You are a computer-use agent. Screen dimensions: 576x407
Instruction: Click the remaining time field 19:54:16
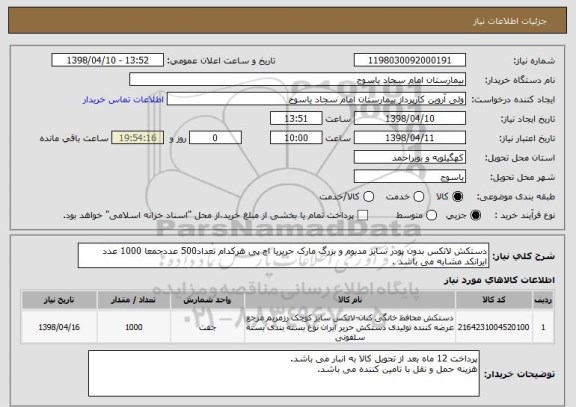138,138
